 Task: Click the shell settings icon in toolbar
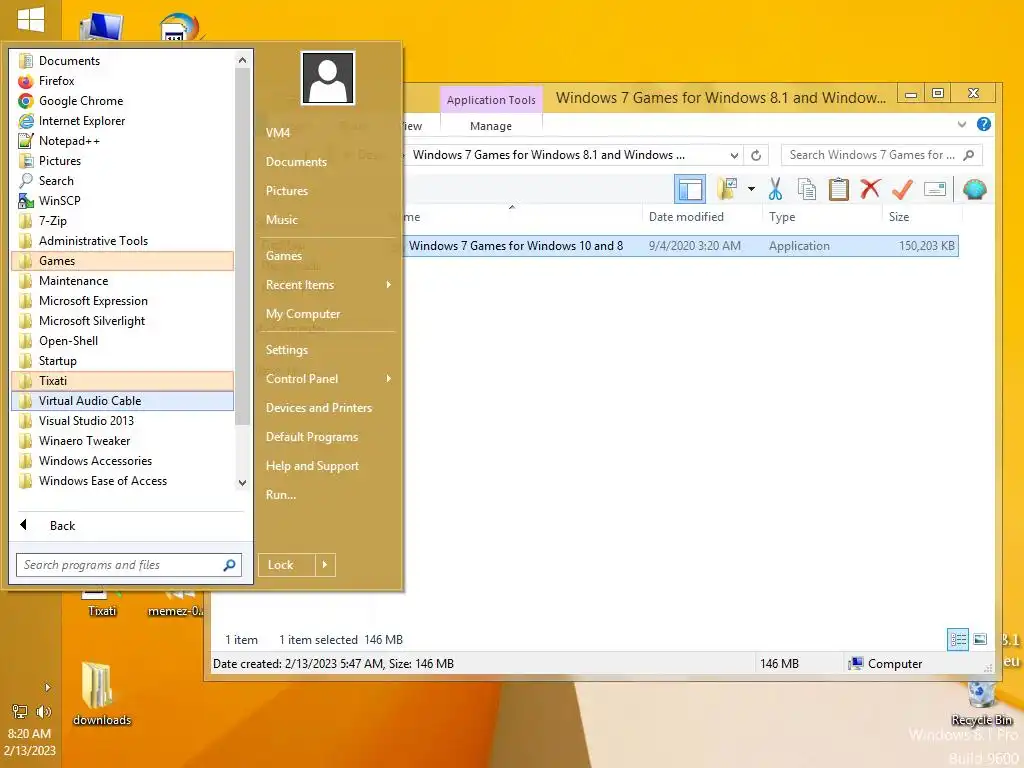pos(974,189)
